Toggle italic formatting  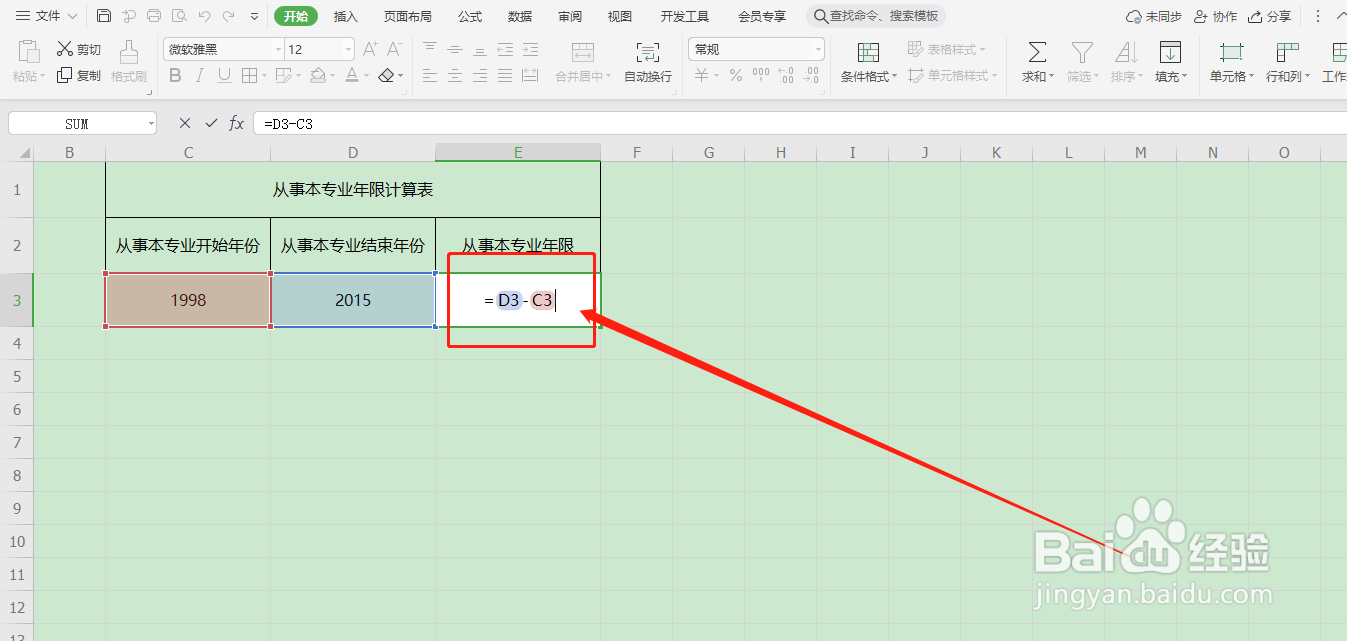pyautogui.click(x=199, y=75)
